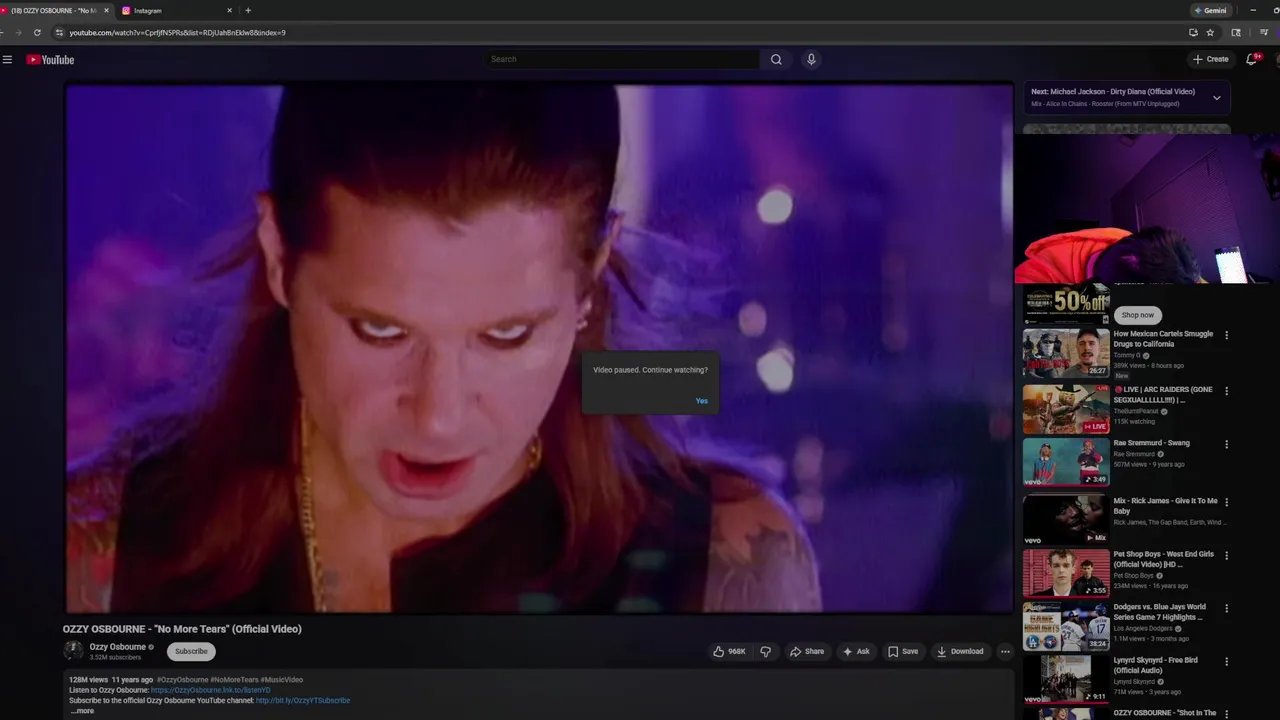Switch to the Instagram tab

click(x=175, y=10)
